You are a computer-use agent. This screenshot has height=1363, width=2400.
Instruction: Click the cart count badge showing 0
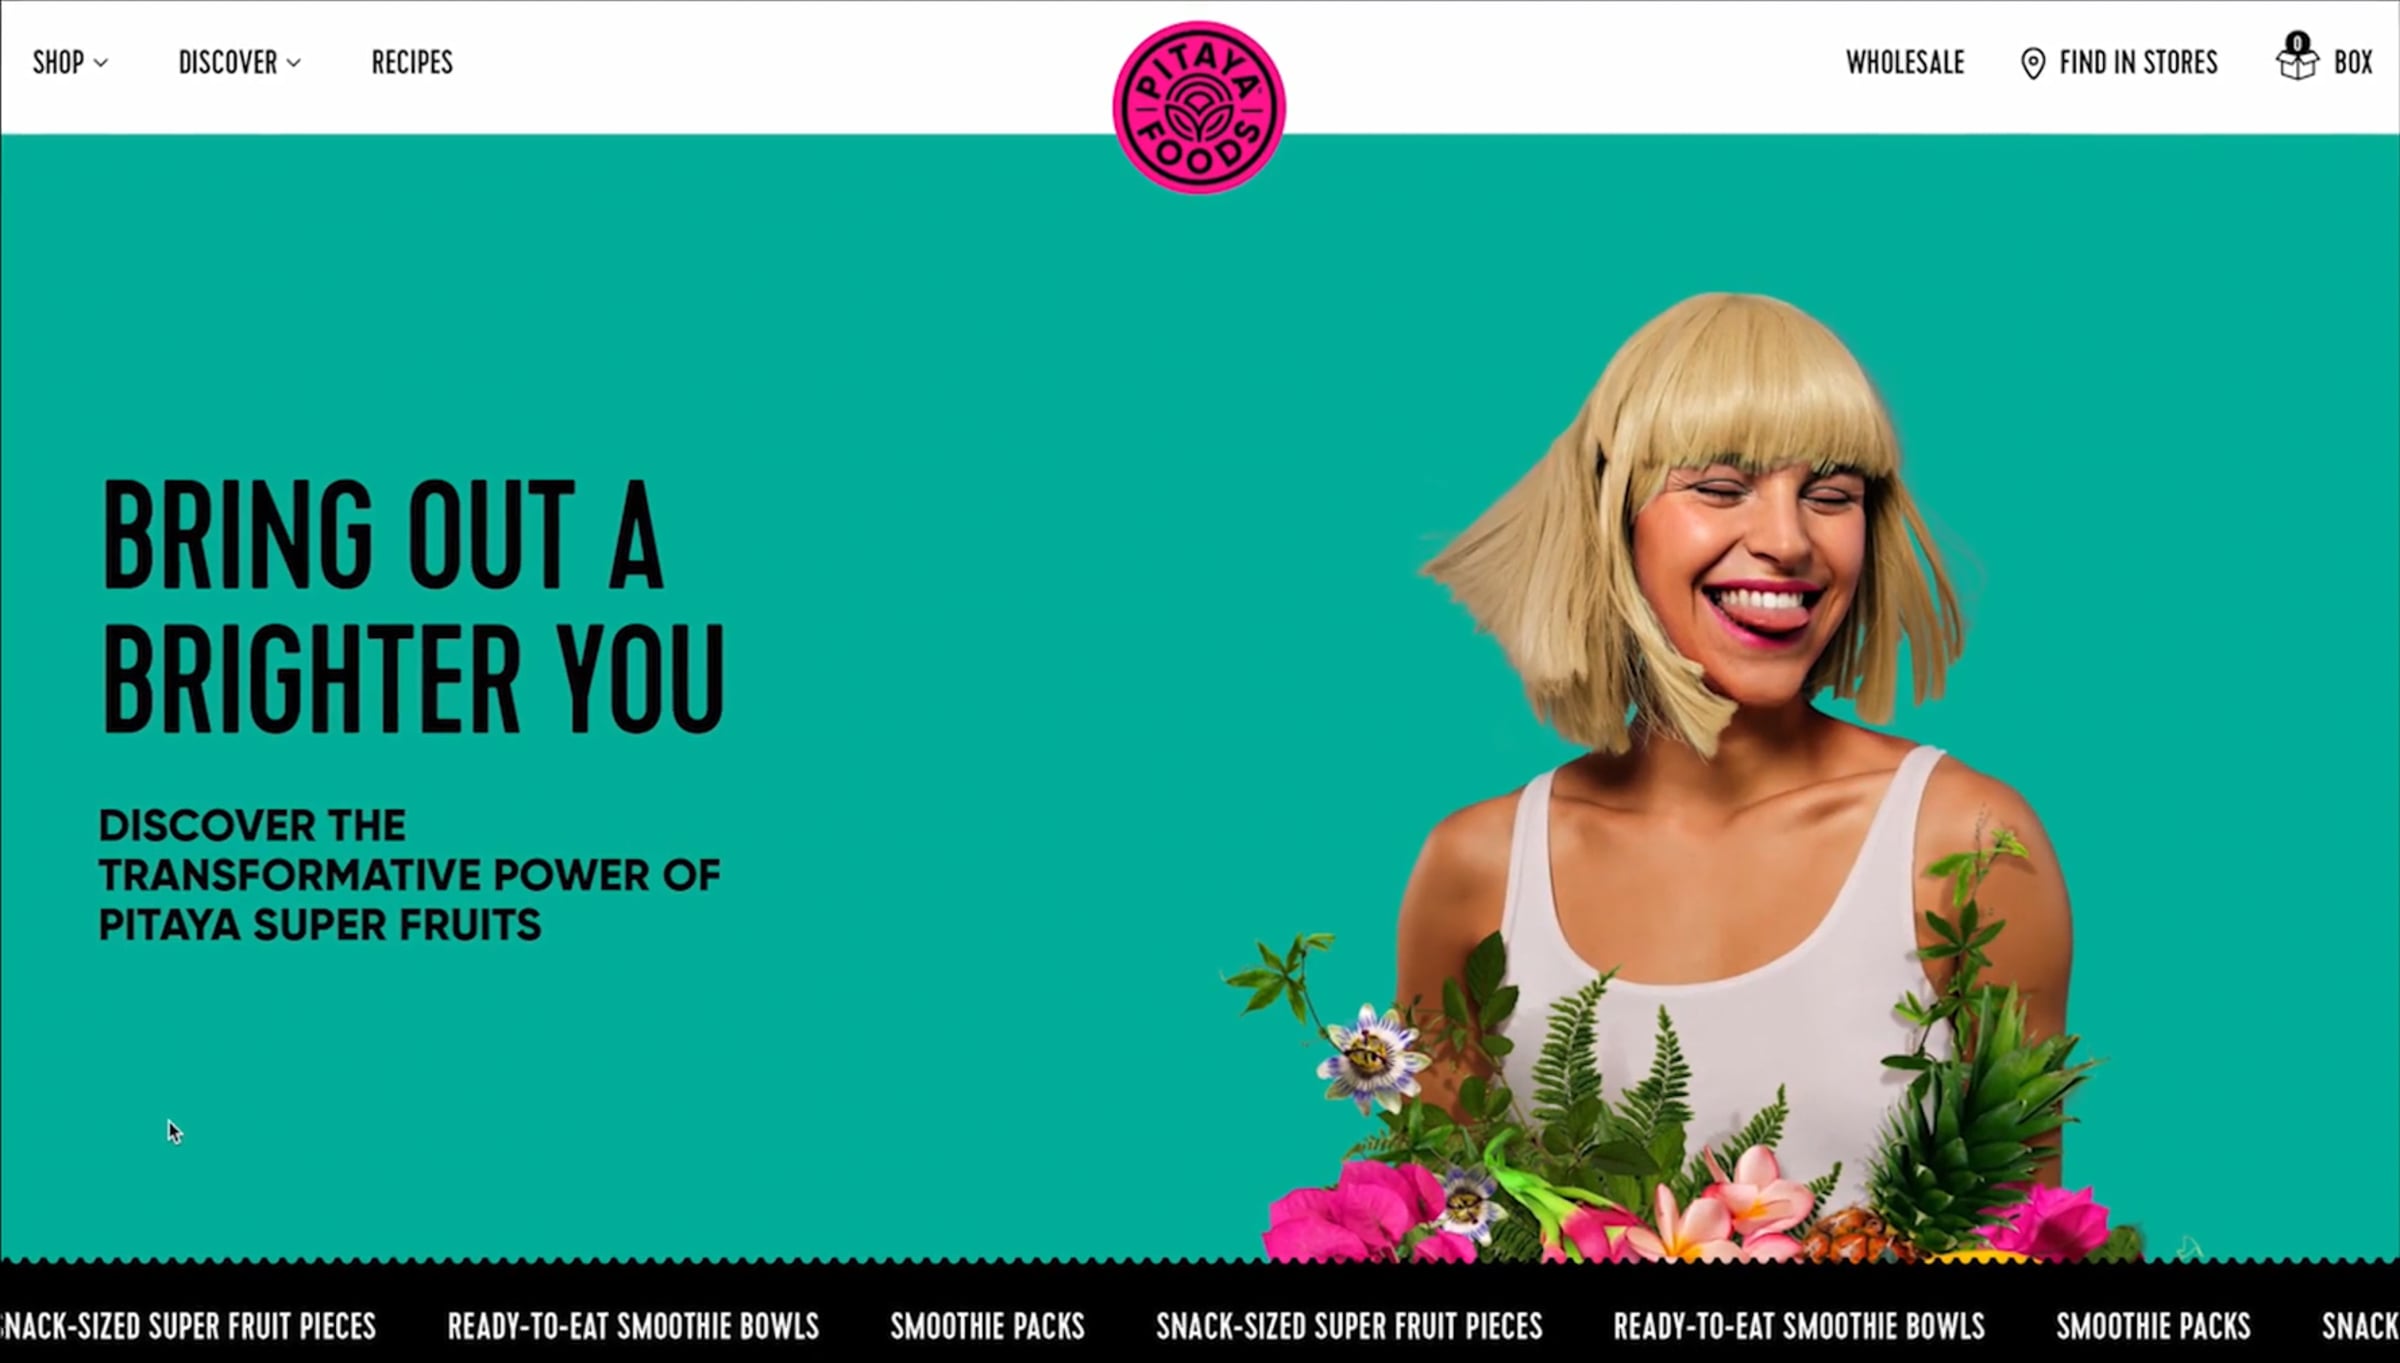pyautogui.click(x=2297, y=43)
